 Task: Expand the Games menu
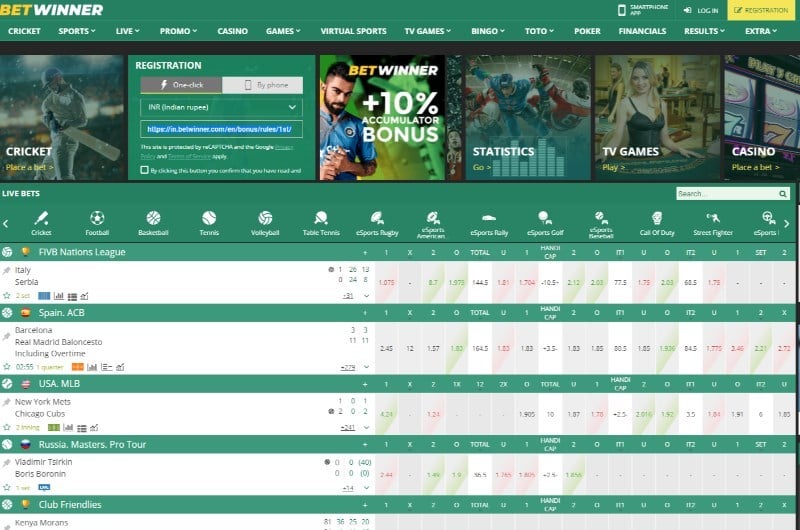283,31
